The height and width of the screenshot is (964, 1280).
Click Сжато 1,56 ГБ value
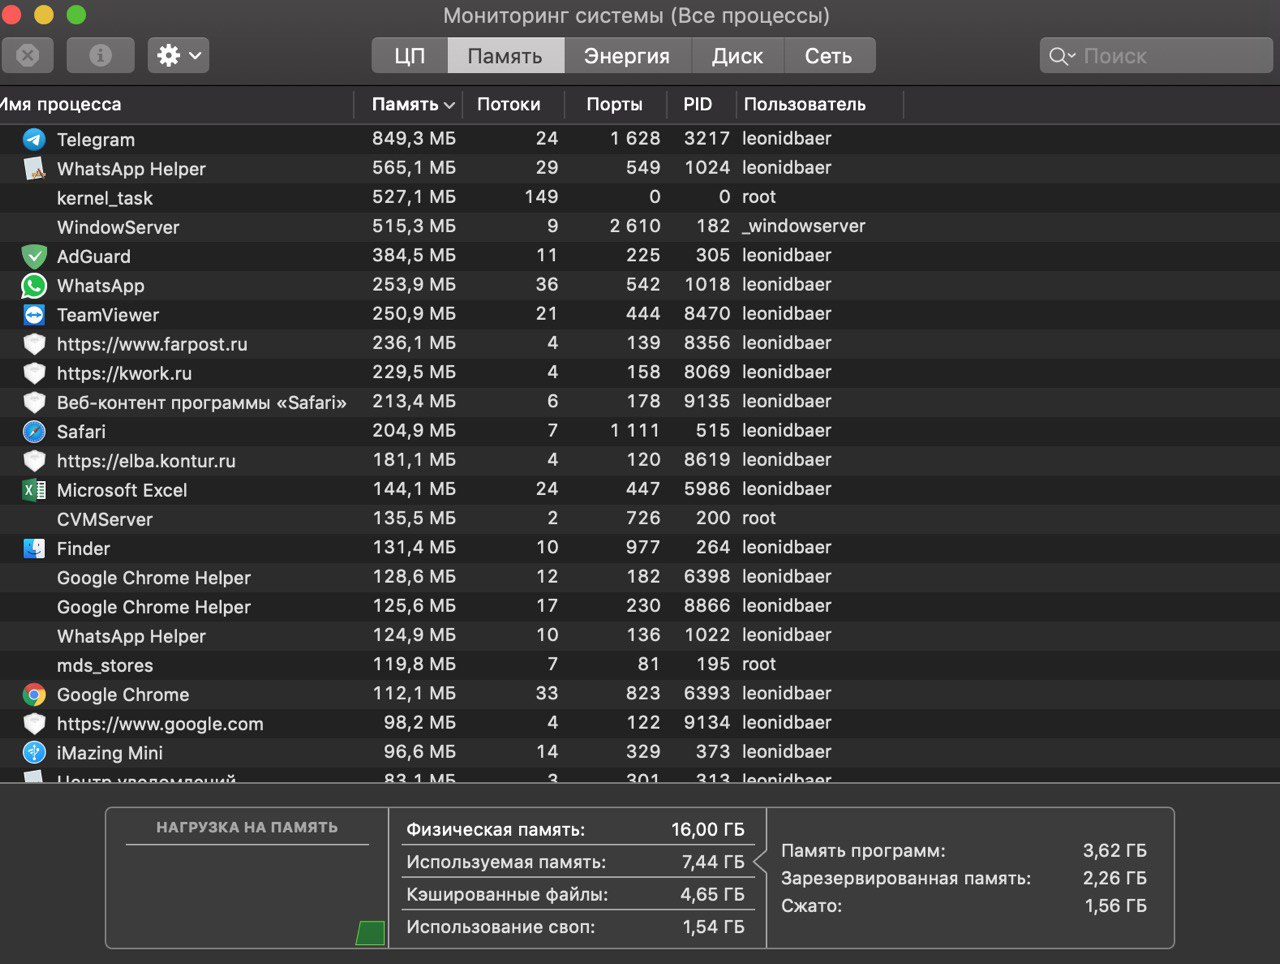(1116, 905)
